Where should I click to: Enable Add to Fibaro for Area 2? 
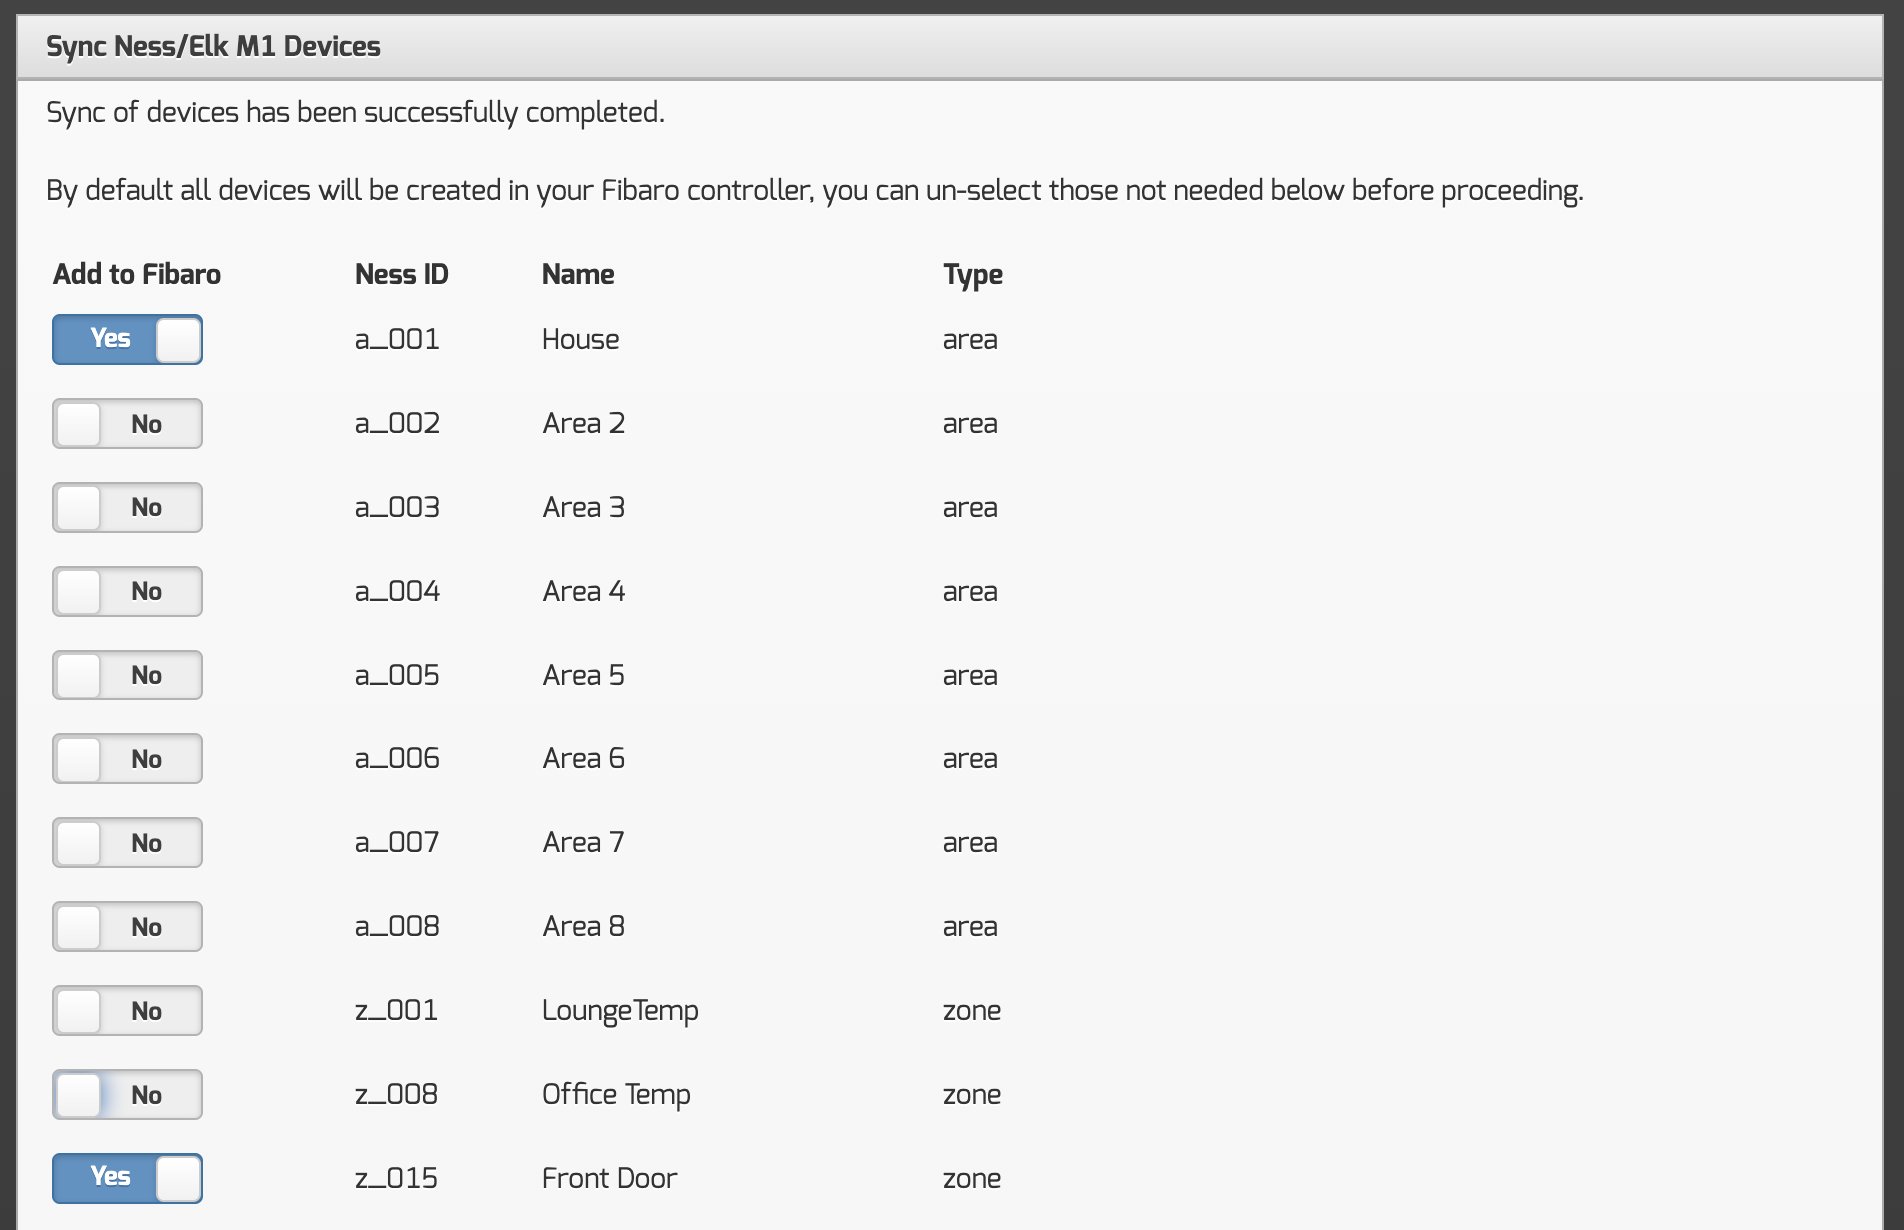(x=127, y=424)
